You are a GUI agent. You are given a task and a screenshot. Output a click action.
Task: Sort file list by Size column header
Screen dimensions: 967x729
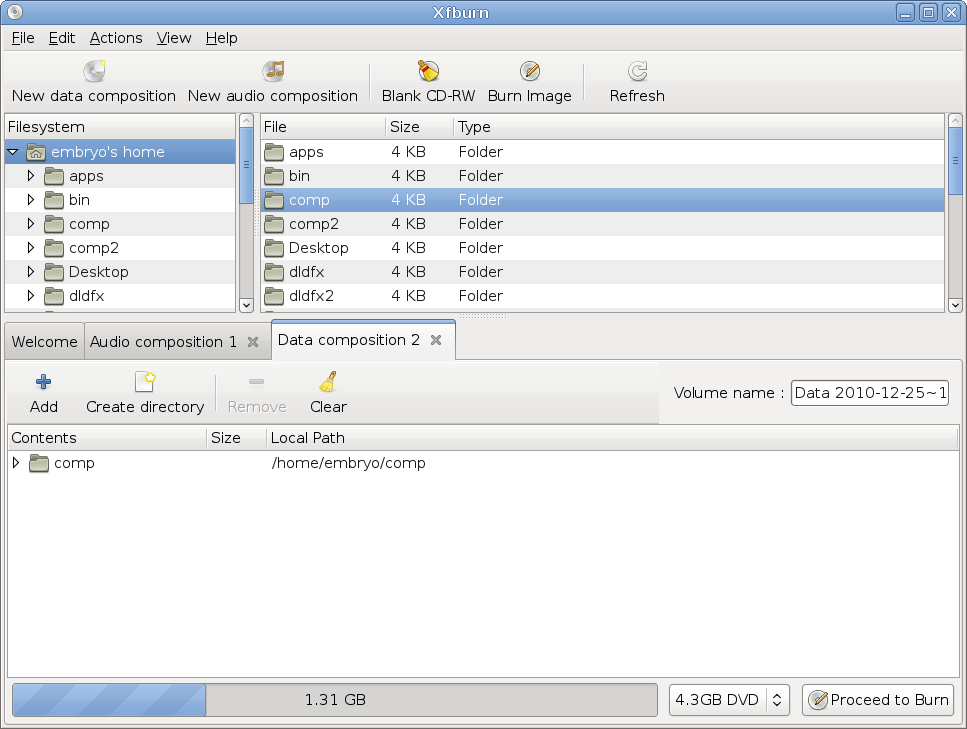[419, 127]
